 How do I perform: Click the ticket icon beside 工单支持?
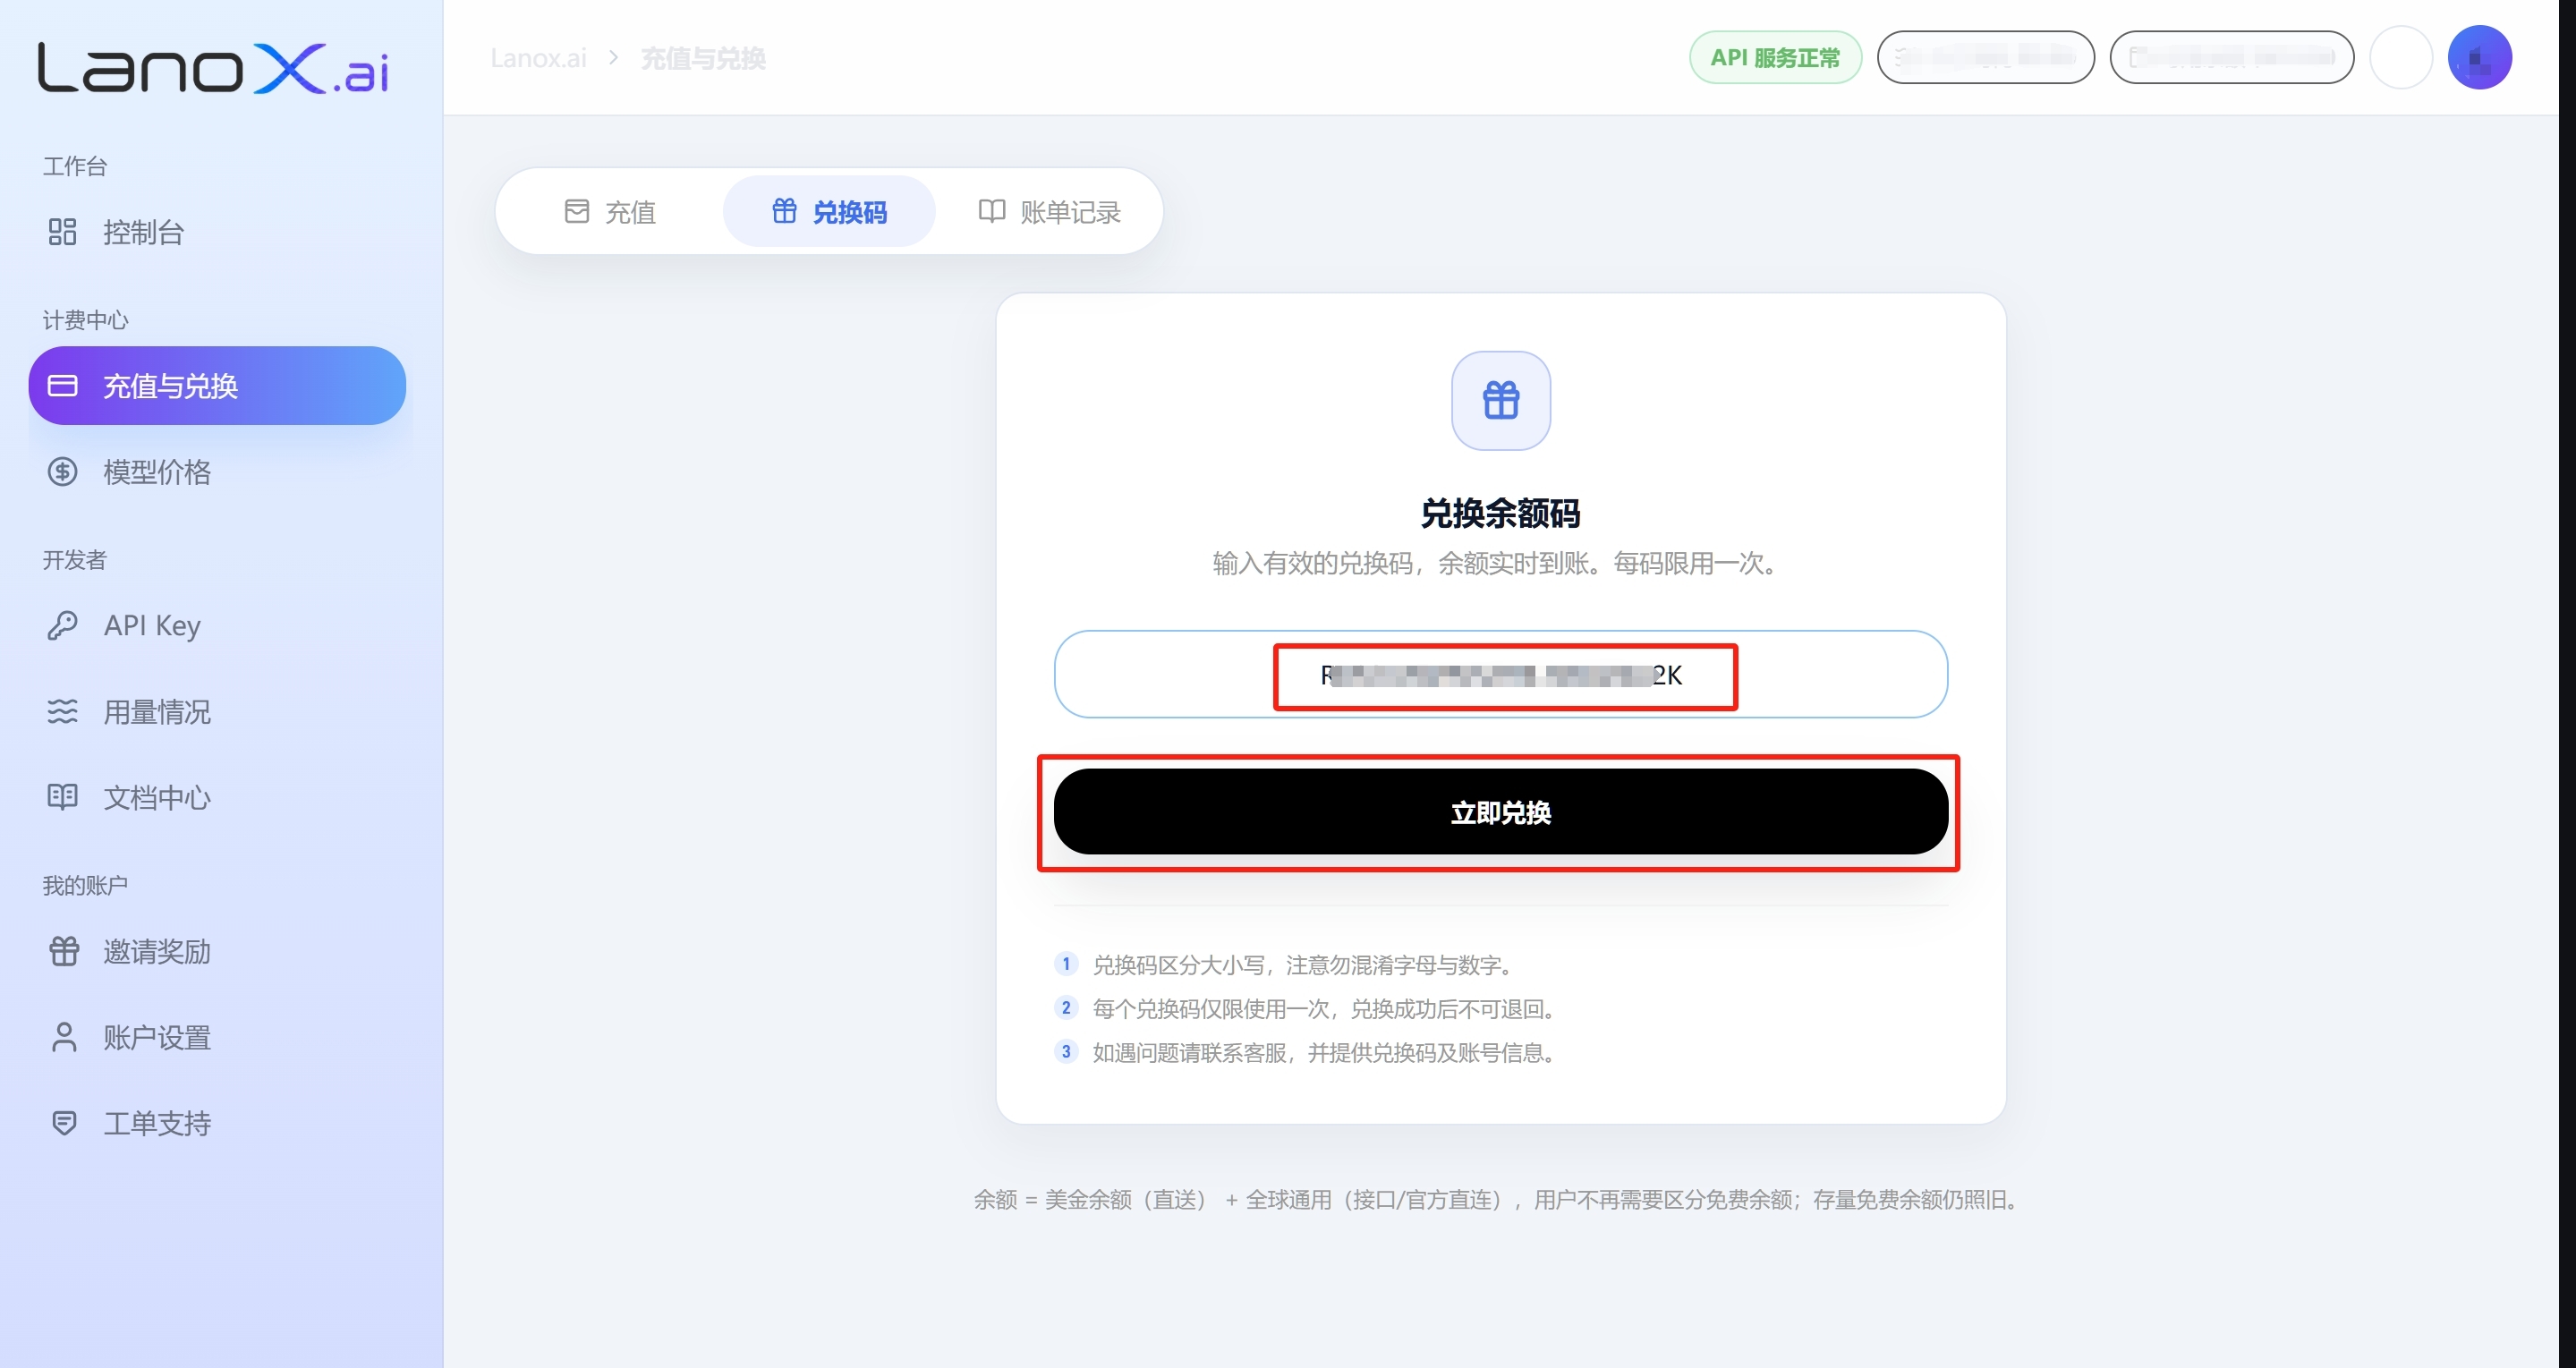click(64, 1123)
